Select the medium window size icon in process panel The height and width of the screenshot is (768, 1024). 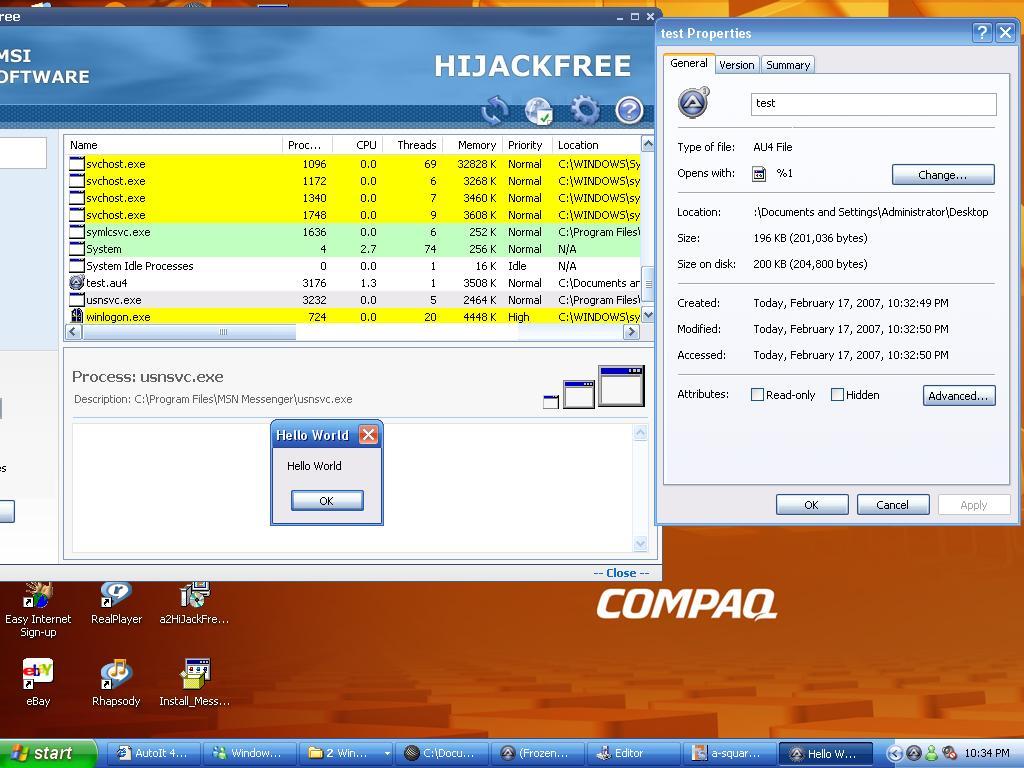579,394
